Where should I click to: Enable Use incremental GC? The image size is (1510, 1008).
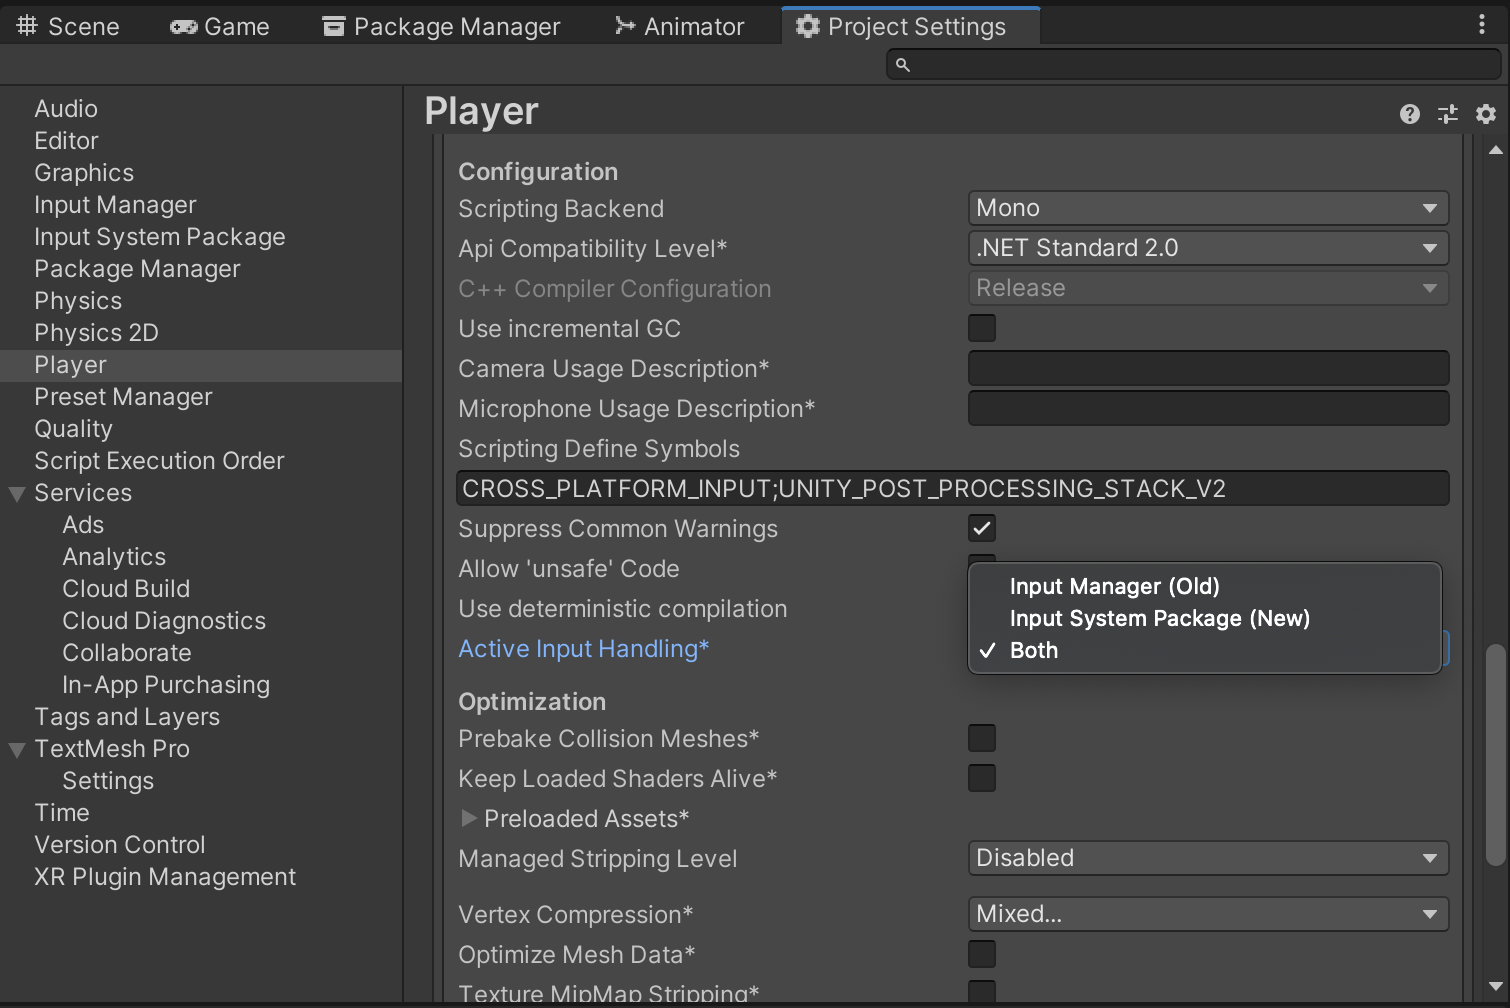point(981,327)
